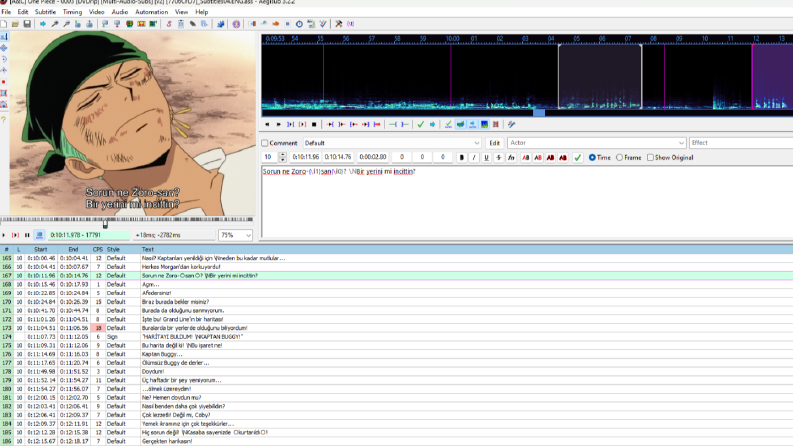Pause the video
Viewport: 793px width, 446px height.
coord(27,235)
